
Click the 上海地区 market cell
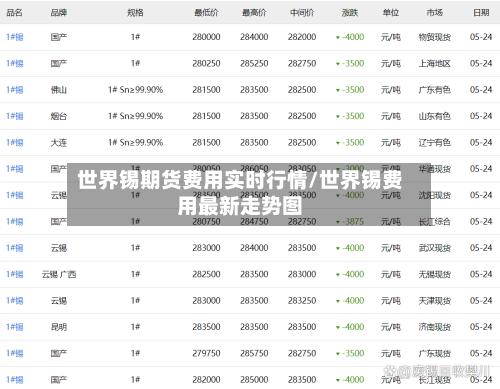click(x=435, y=63)
